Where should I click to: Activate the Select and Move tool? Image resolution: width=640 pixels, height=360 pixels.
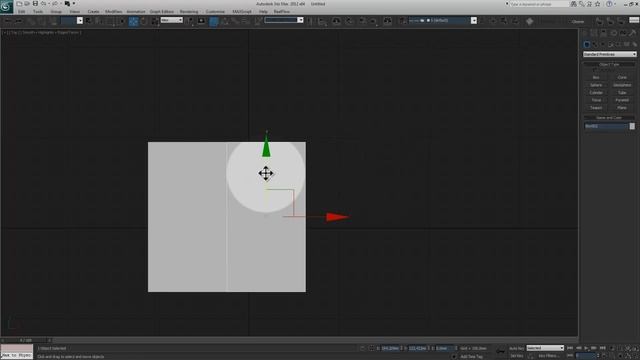click(x=133, y=21)
